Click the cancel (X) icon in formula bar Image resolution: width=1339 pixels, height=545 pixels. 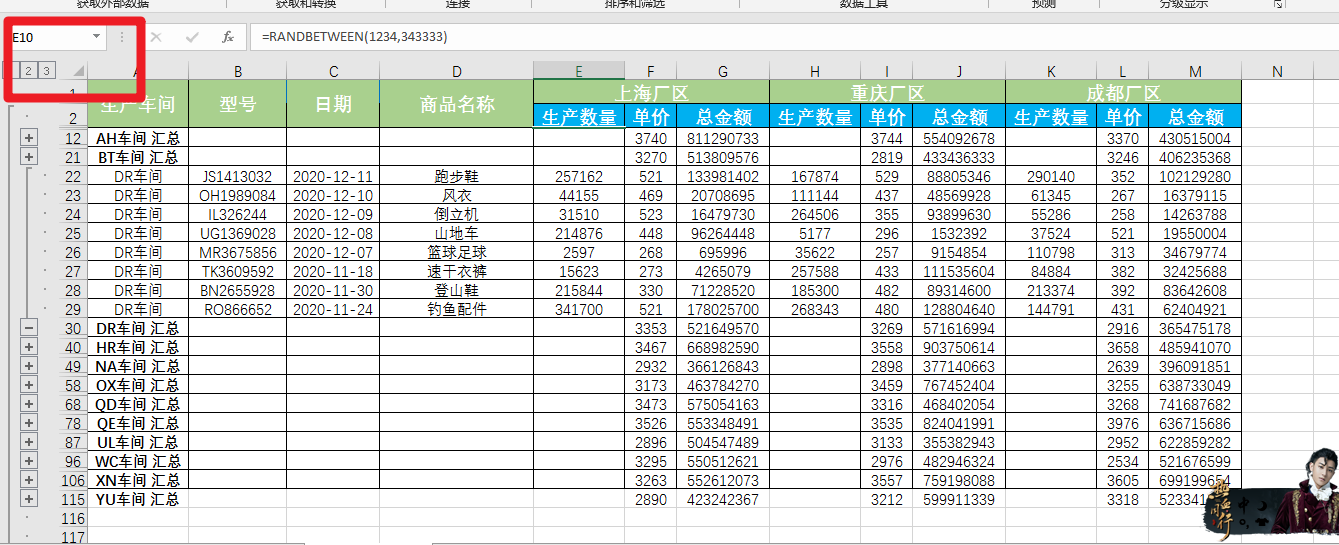(x=156, y=37)
